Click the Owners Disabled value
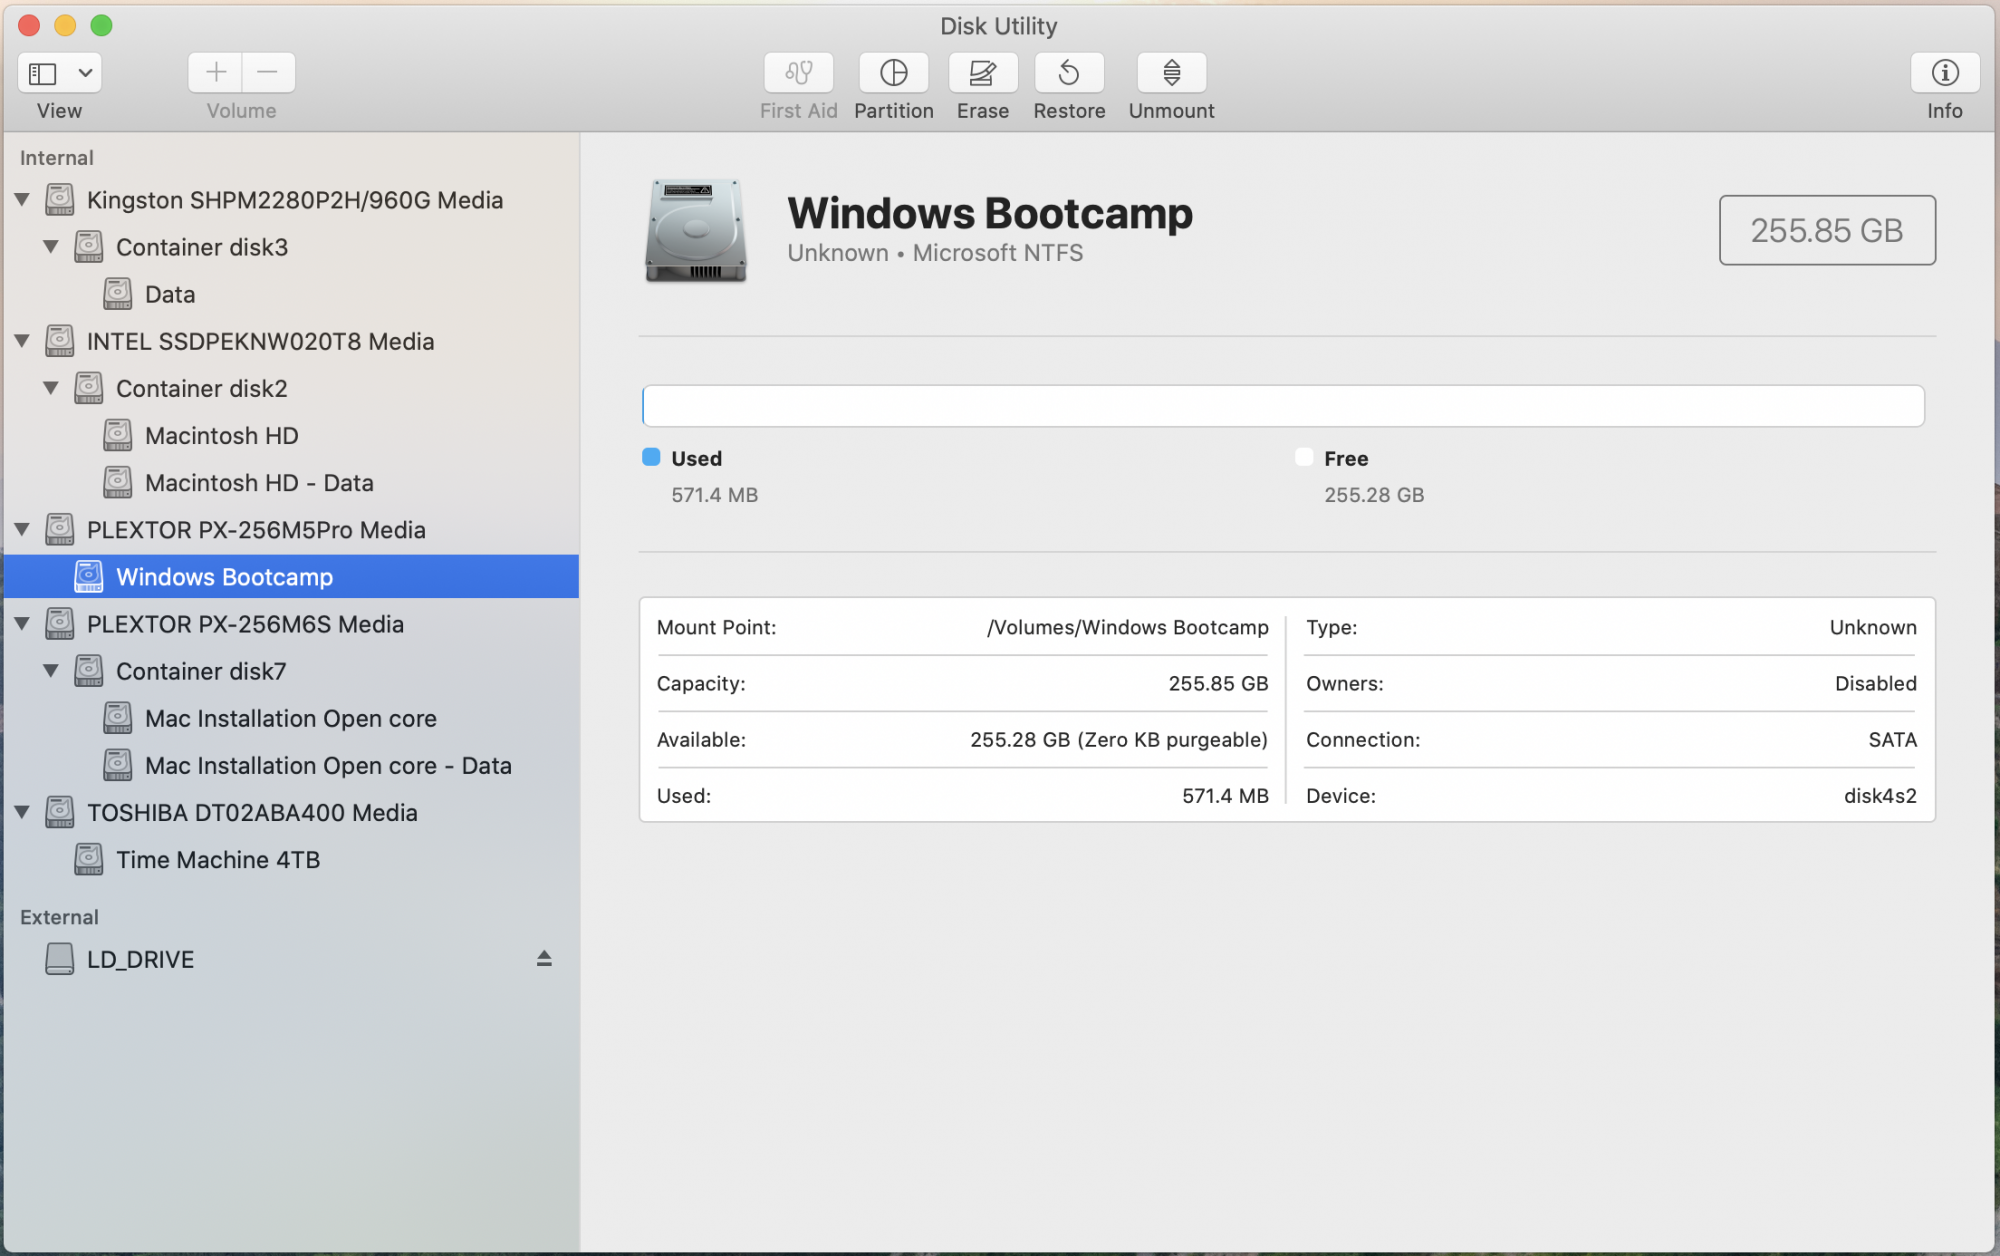Image resolution: width=2000 pixels, height=1256 pixels. [1875, 684]
